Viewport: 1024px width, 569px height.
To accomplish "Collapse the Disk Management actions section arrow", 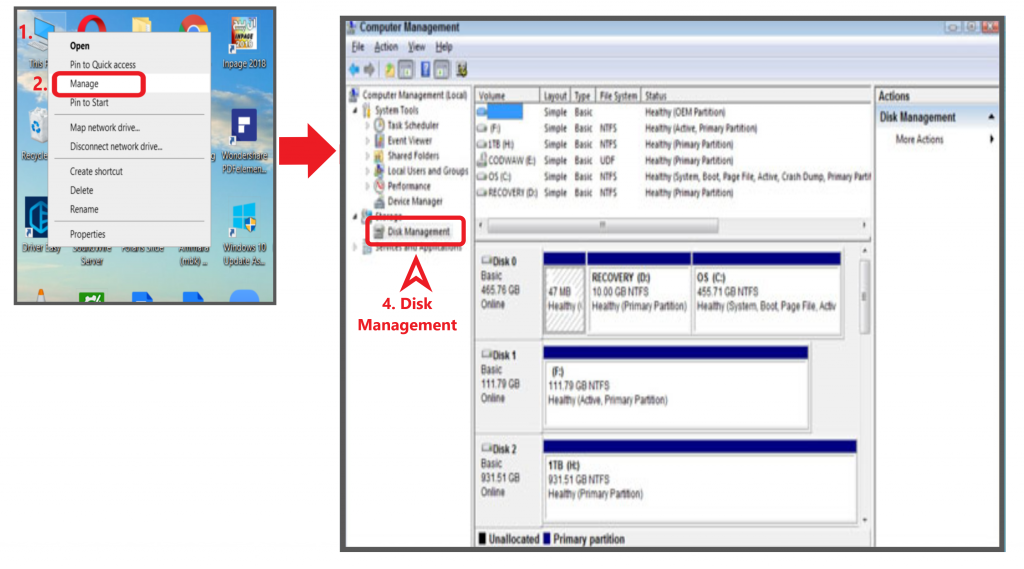I will pyautogui.click(x=991, y=117).
